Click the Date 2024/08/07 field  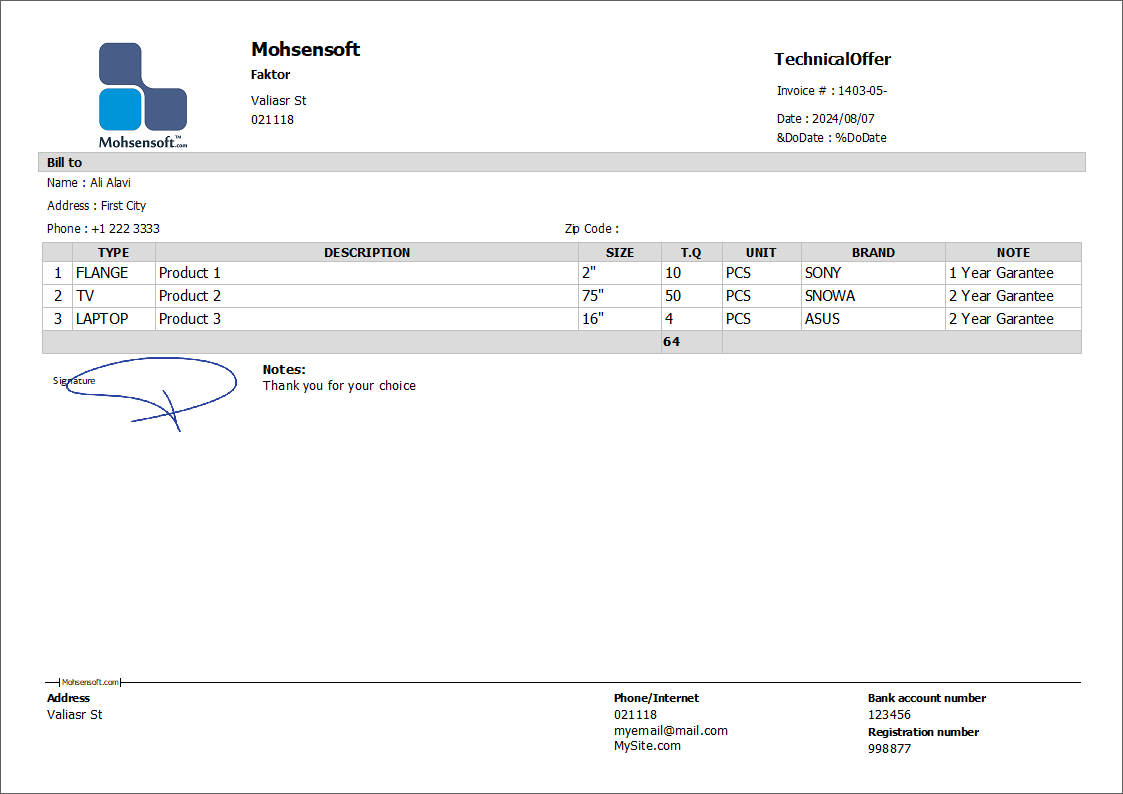(x=825, y=118)
